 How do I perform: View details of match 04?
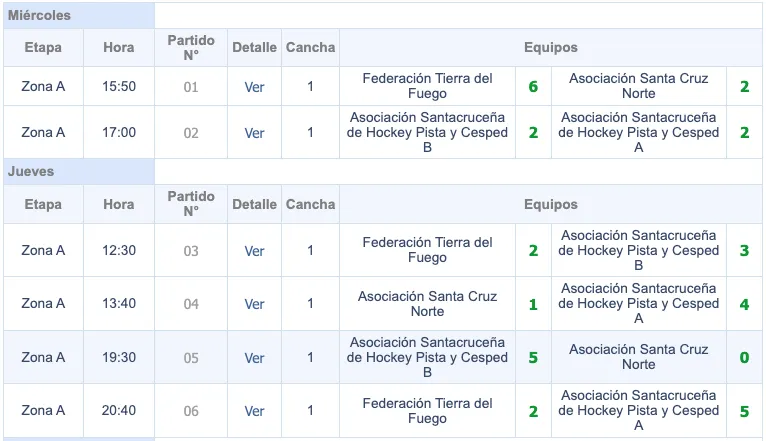[254, 304]
